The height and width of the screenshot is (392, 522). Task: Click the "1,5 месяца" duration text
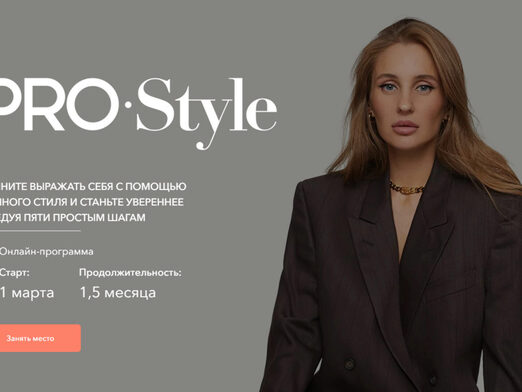click(118, 293)
